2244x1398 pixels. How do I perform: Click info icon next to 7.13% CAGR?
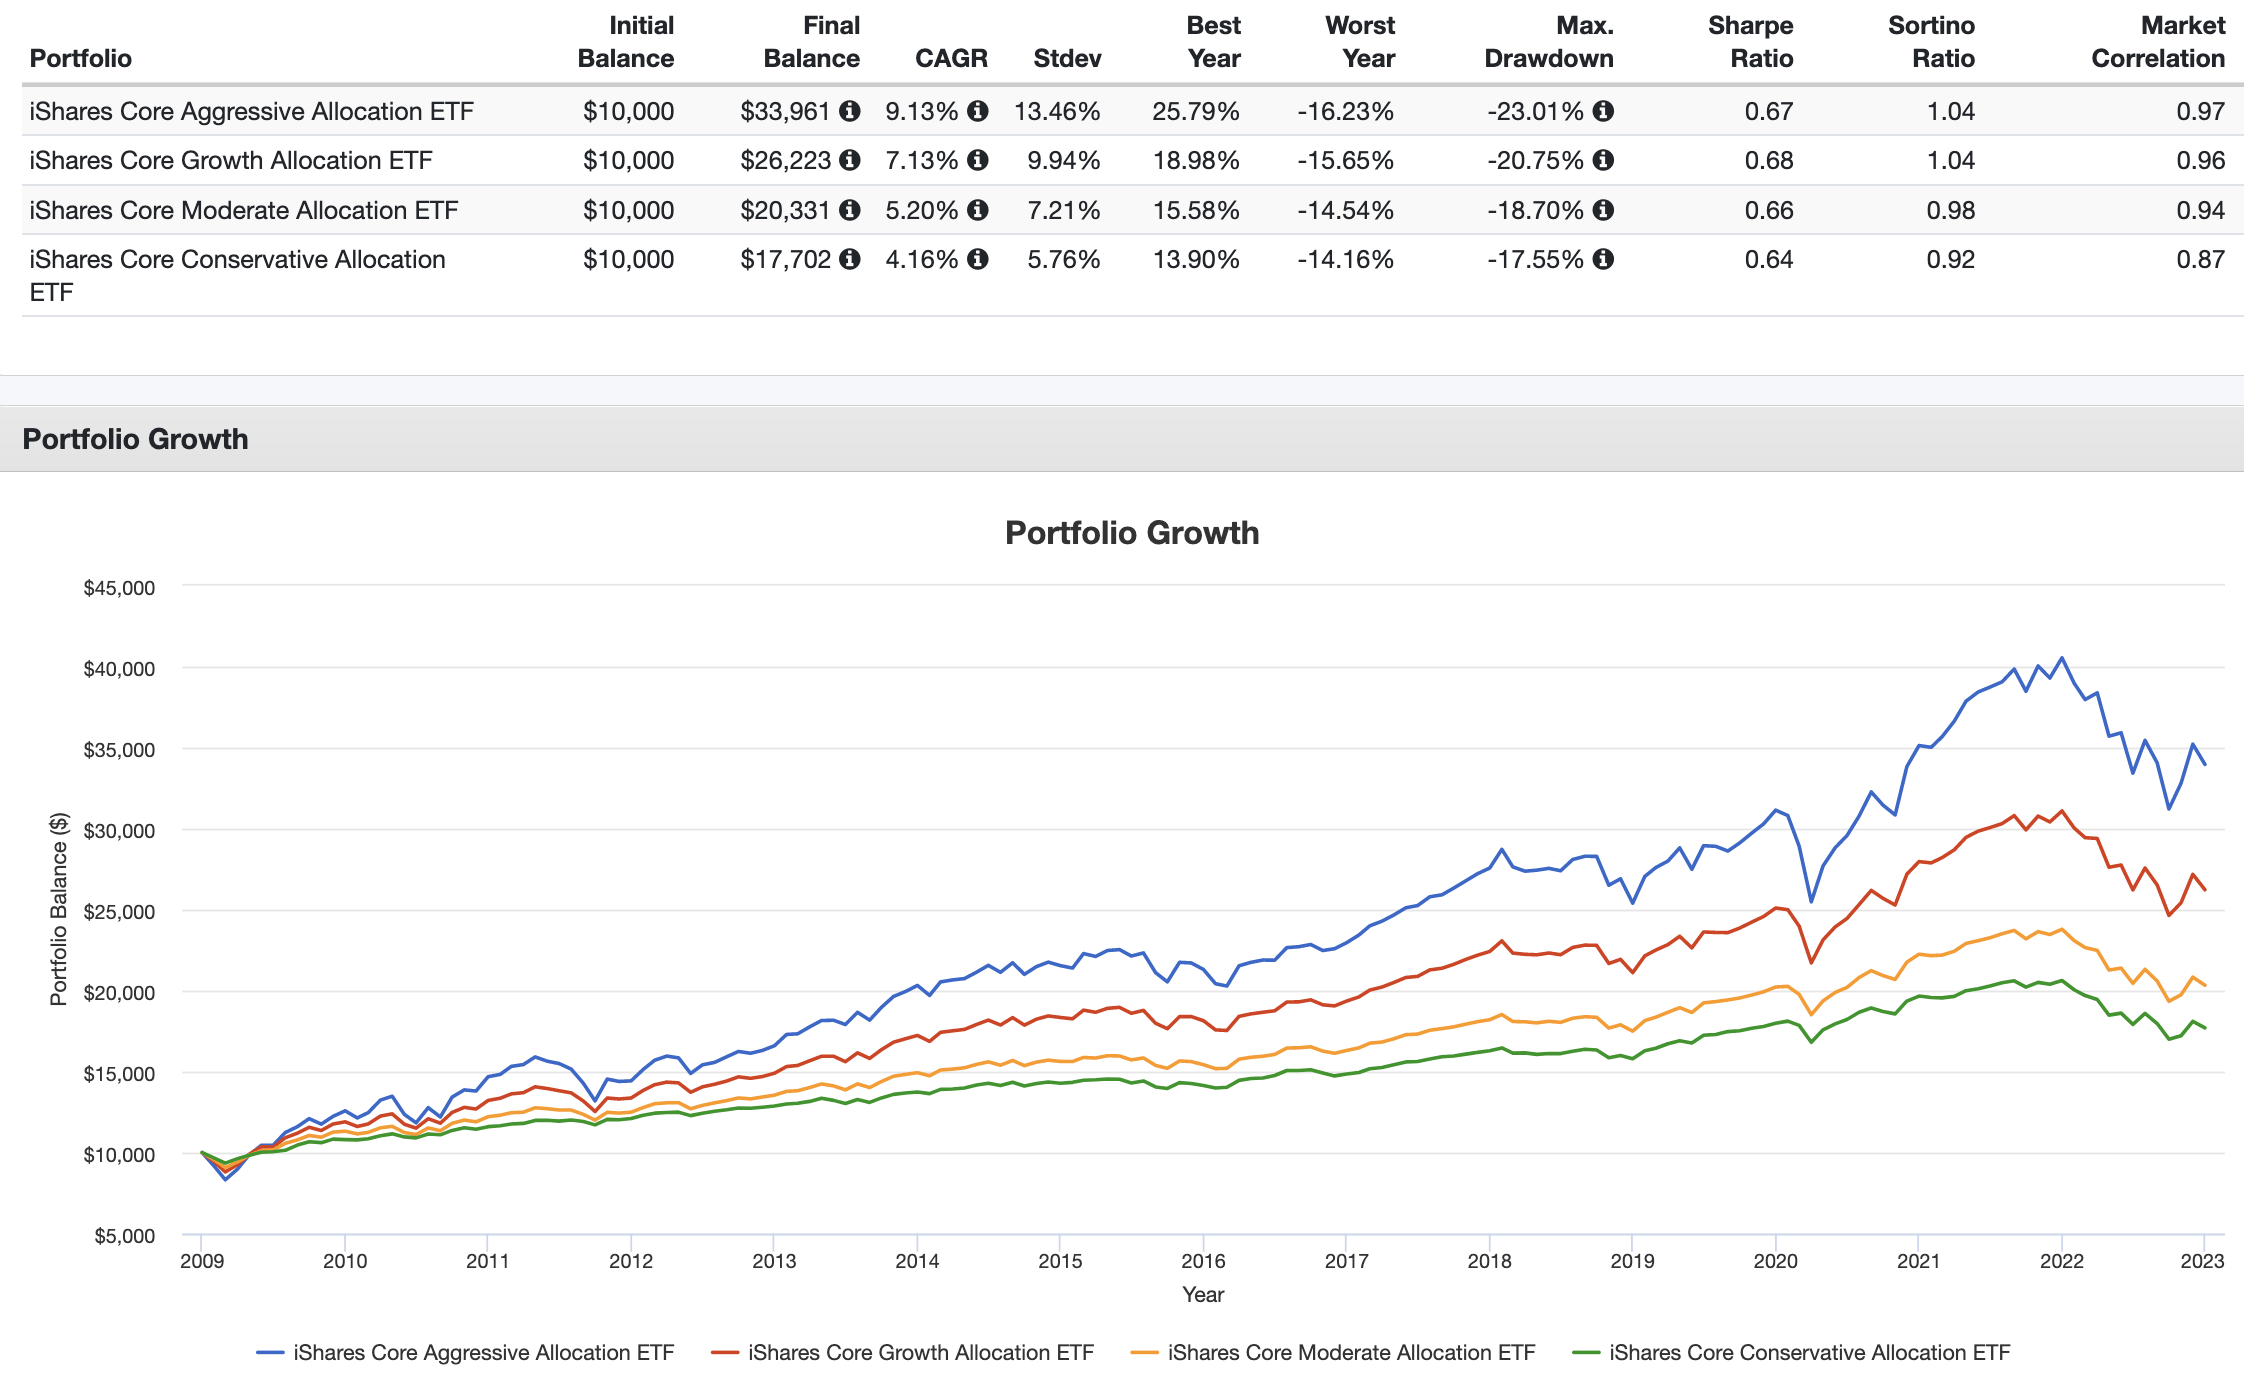tap(978, 160)
